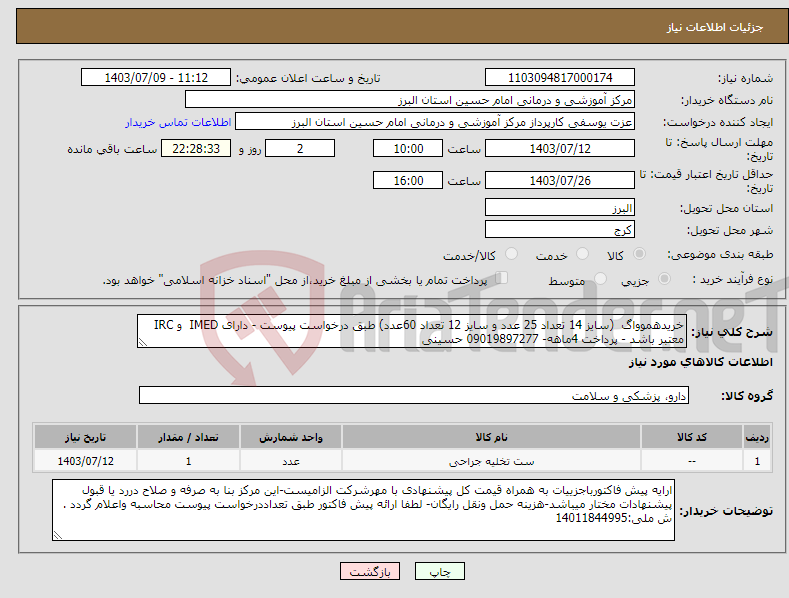
Task: Click the چاپ (print) button
Action: (439, 571)
